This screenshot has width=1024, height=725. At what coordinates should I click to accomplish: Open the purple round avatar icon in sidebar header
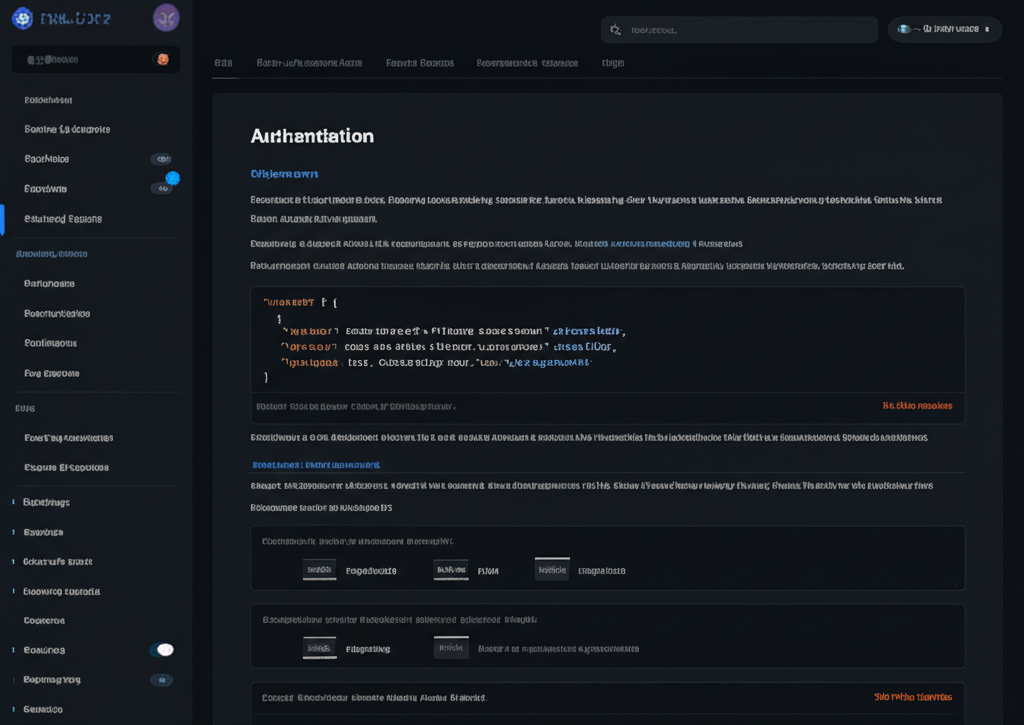(166, 17)
